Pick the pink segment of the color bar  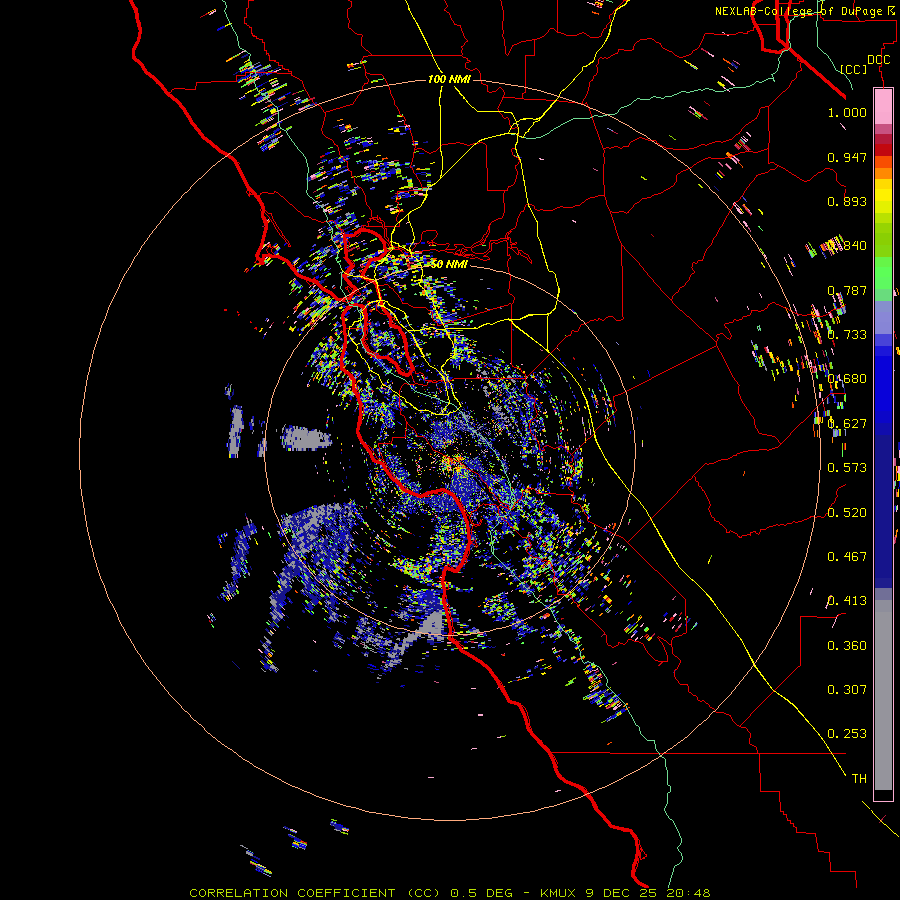pos(883,106)
